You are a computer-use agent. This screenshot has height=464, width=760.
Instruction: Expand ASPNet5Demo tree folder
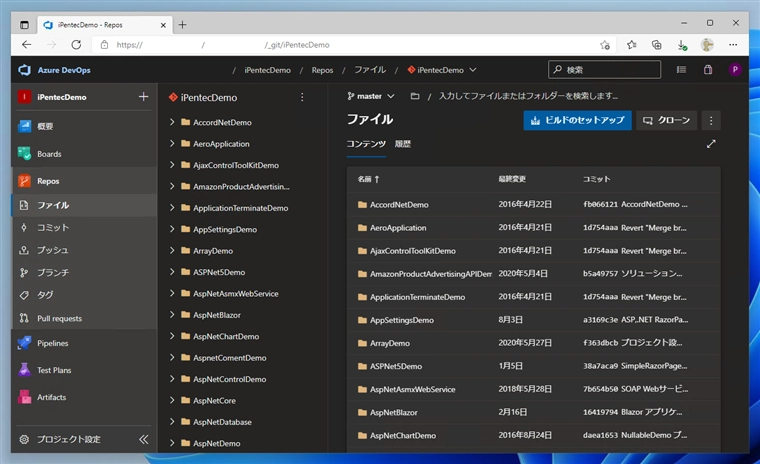point(172,272)
